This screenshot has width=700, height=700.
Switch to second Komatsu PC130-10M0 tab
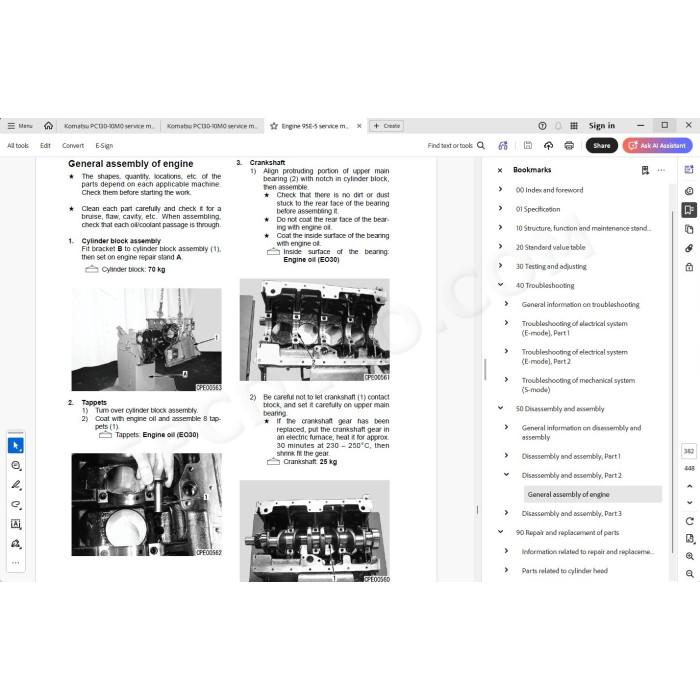pos(212,126)
